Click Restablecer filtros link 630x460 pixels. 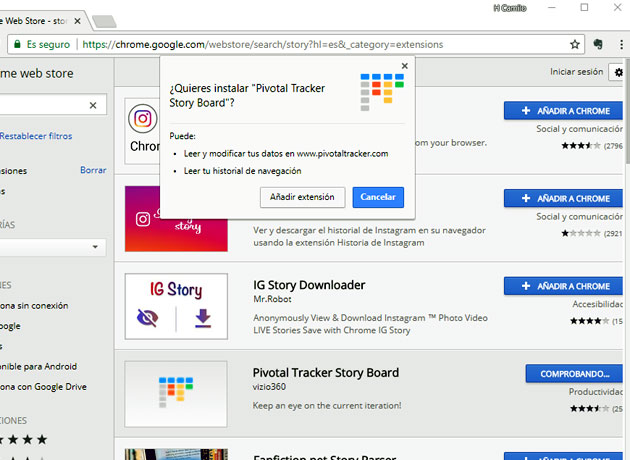point(36,136)
